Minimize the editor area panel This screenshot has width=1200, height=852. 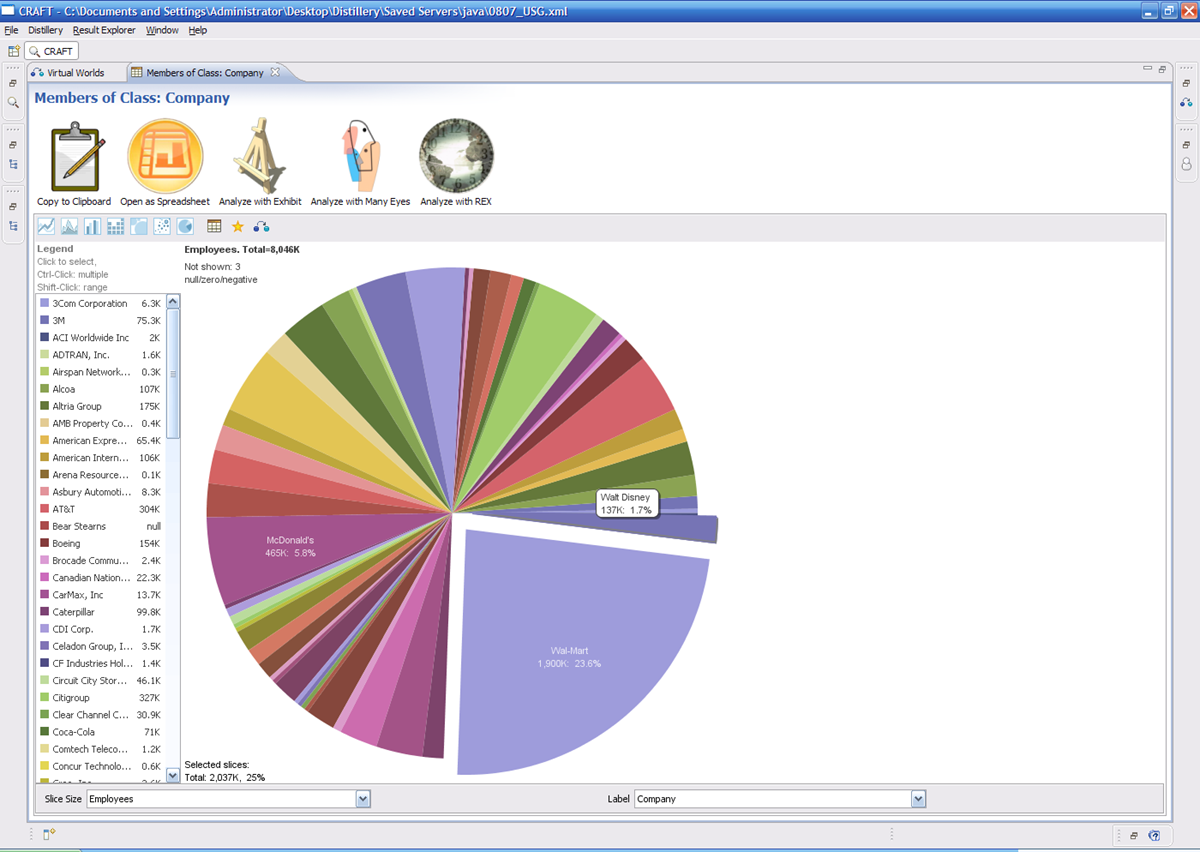tap(1148, 68)
